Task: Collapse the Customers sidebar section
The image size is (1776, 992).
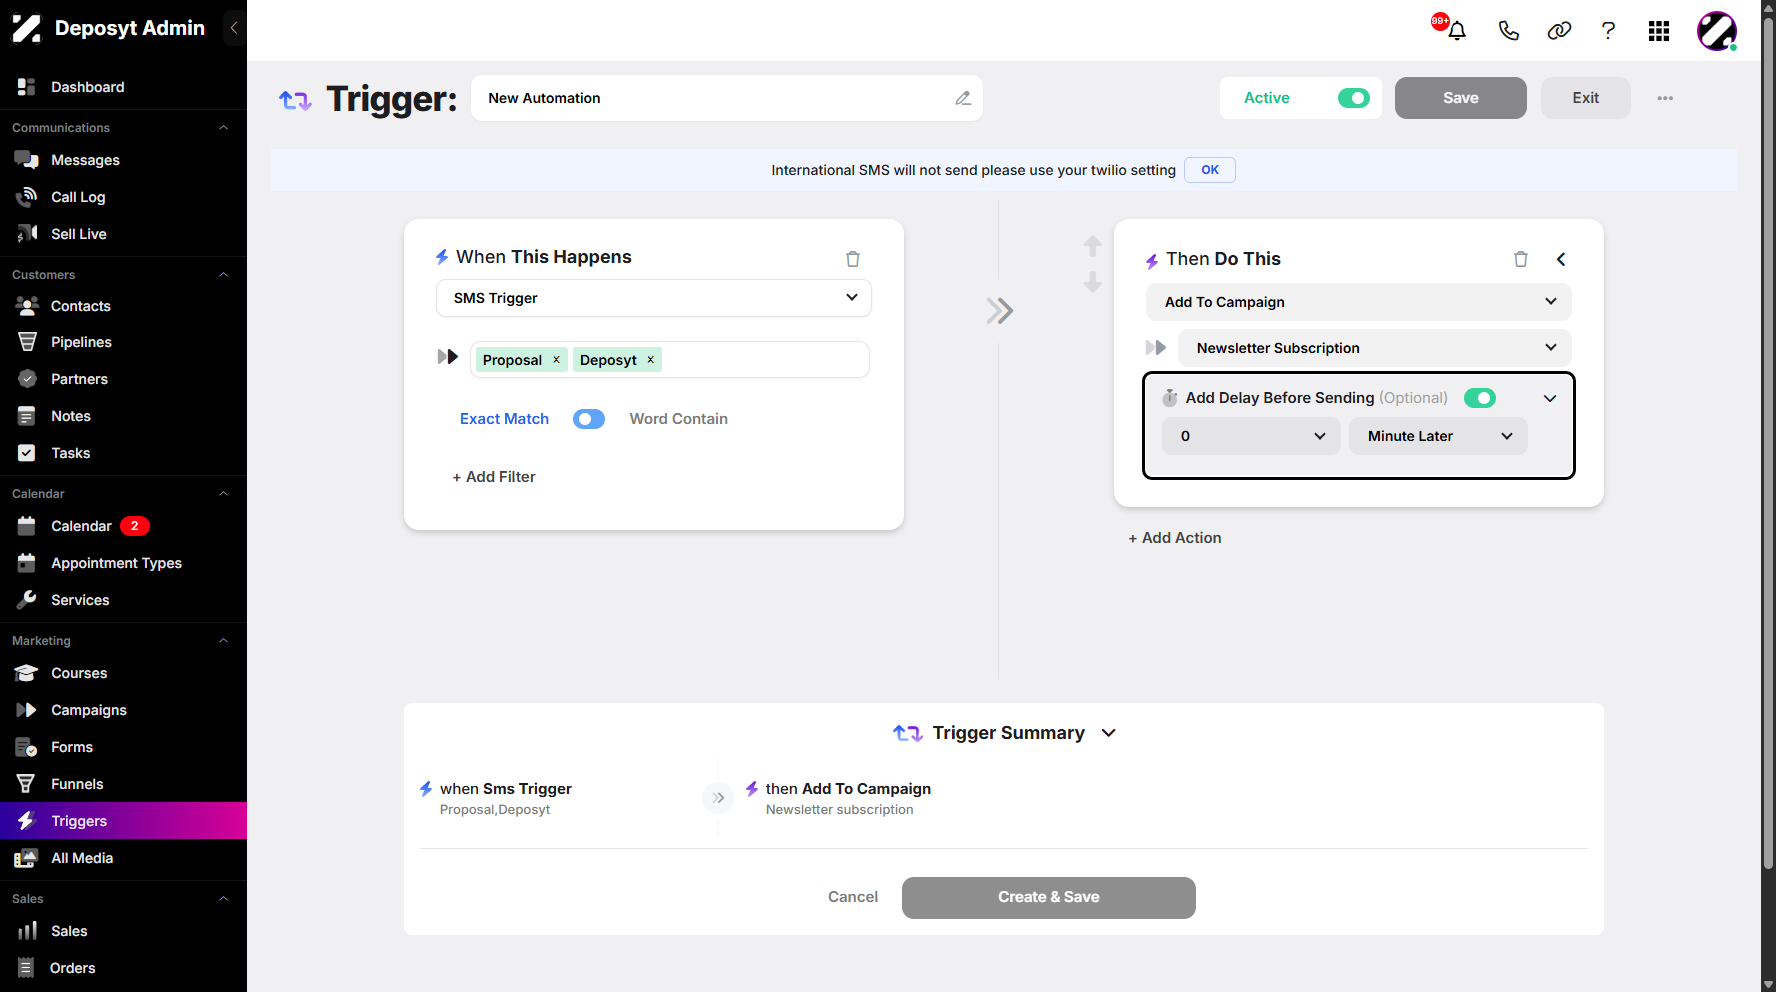Action: click(x=224, y=274)
